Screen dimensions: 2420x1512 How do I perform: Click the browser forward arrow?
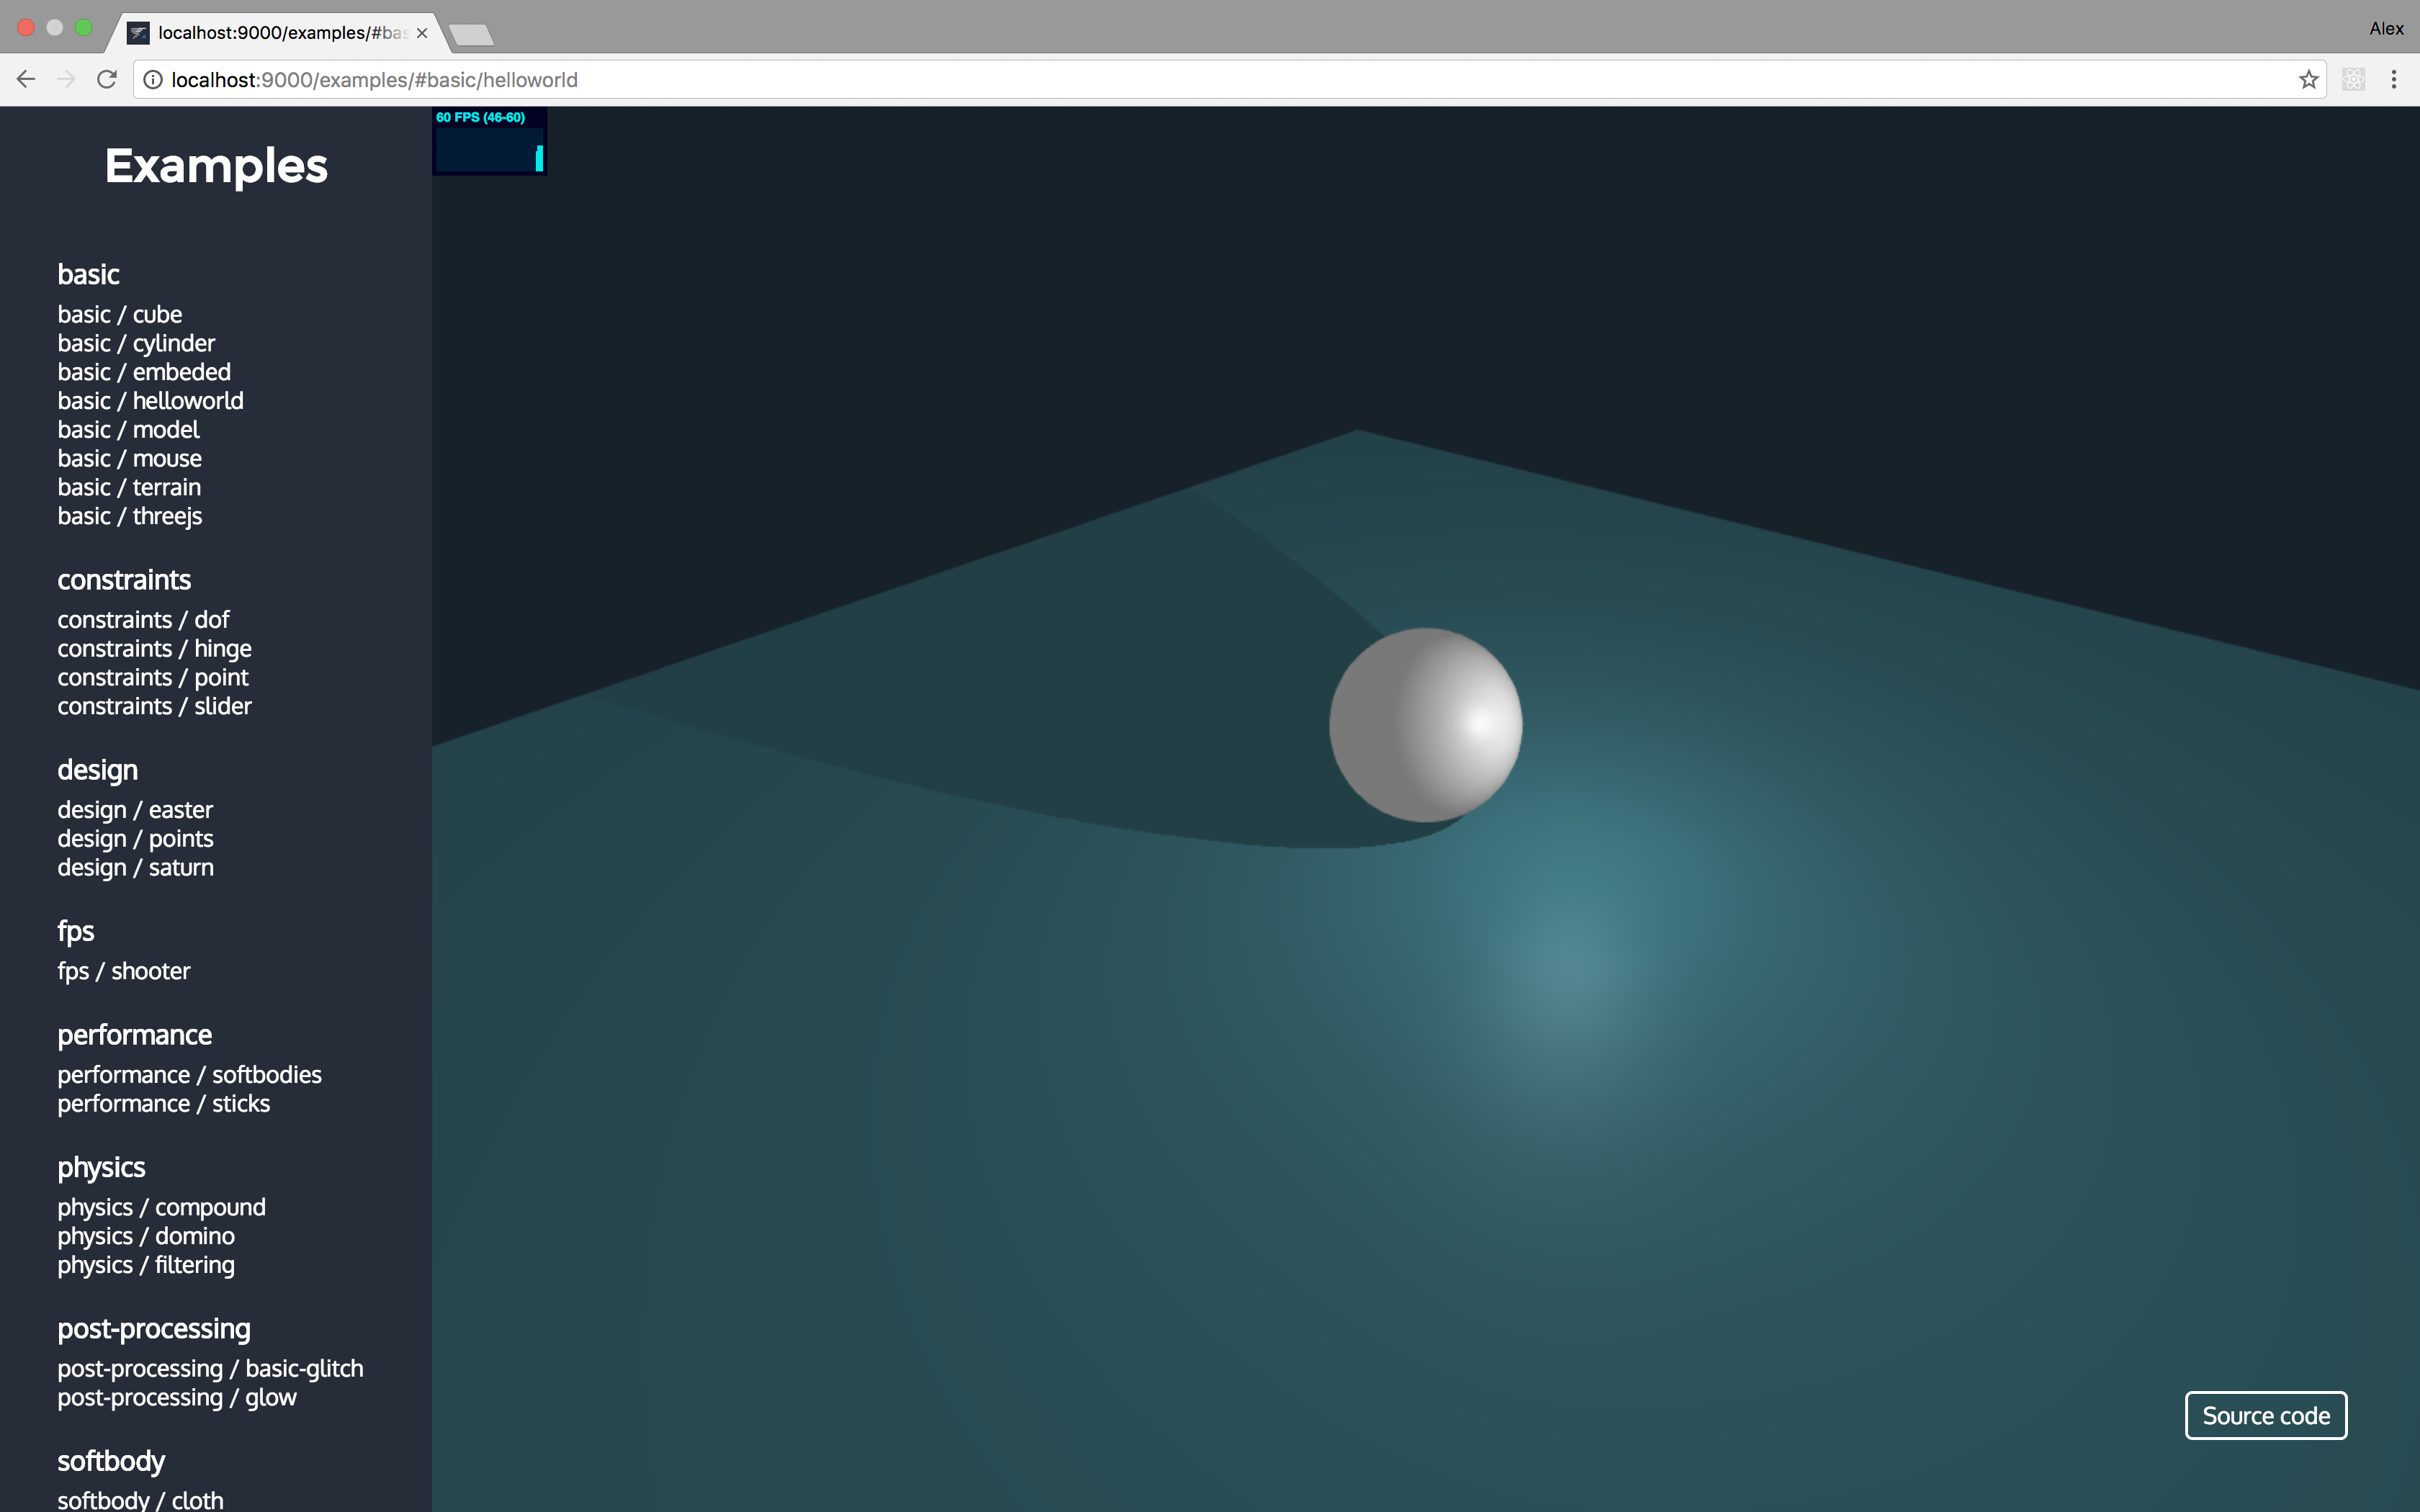click(66, 80)
